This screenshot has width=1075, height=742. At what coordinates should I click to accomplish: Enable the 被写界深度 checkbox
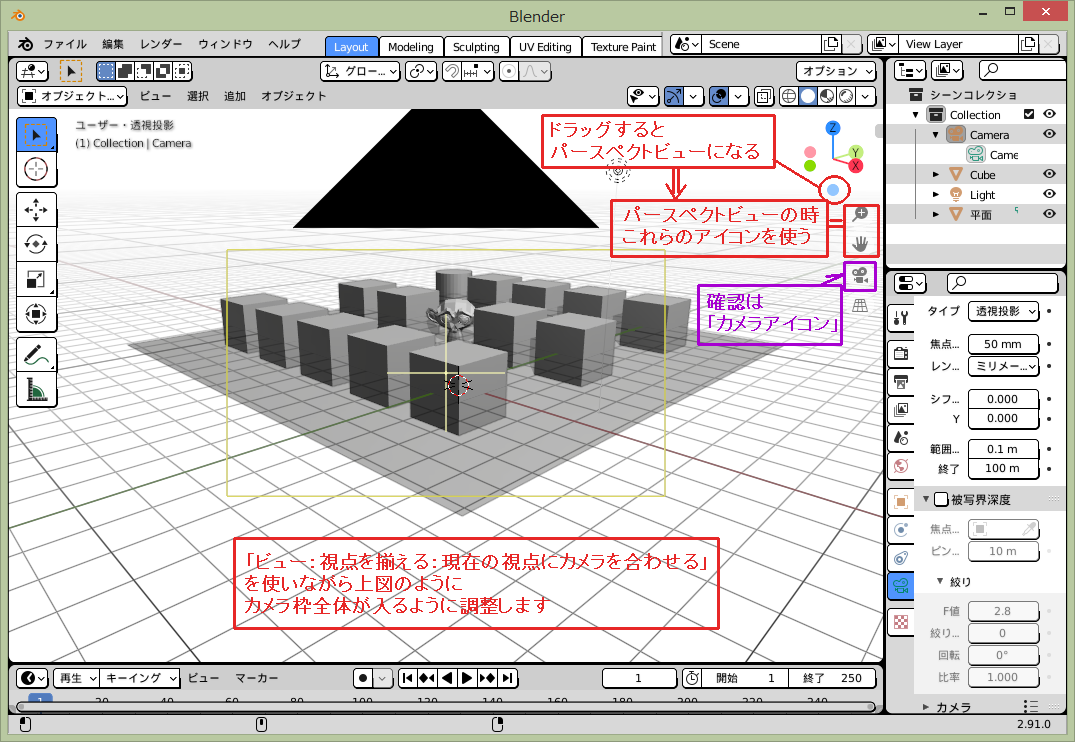tap(941, 499)
